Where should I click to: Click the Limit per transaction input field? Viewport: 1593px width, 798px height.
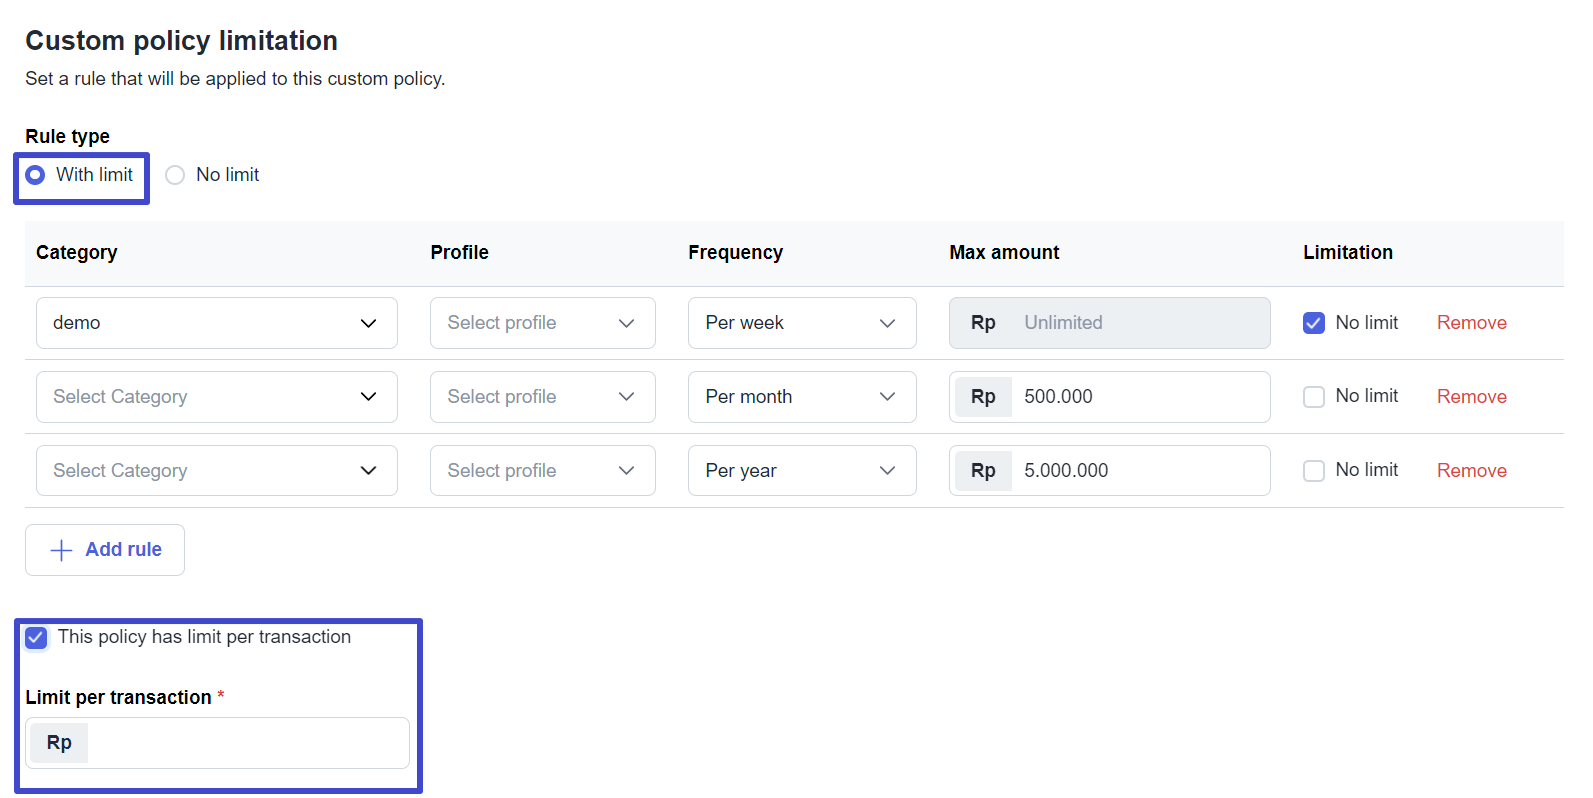(246, 743)
